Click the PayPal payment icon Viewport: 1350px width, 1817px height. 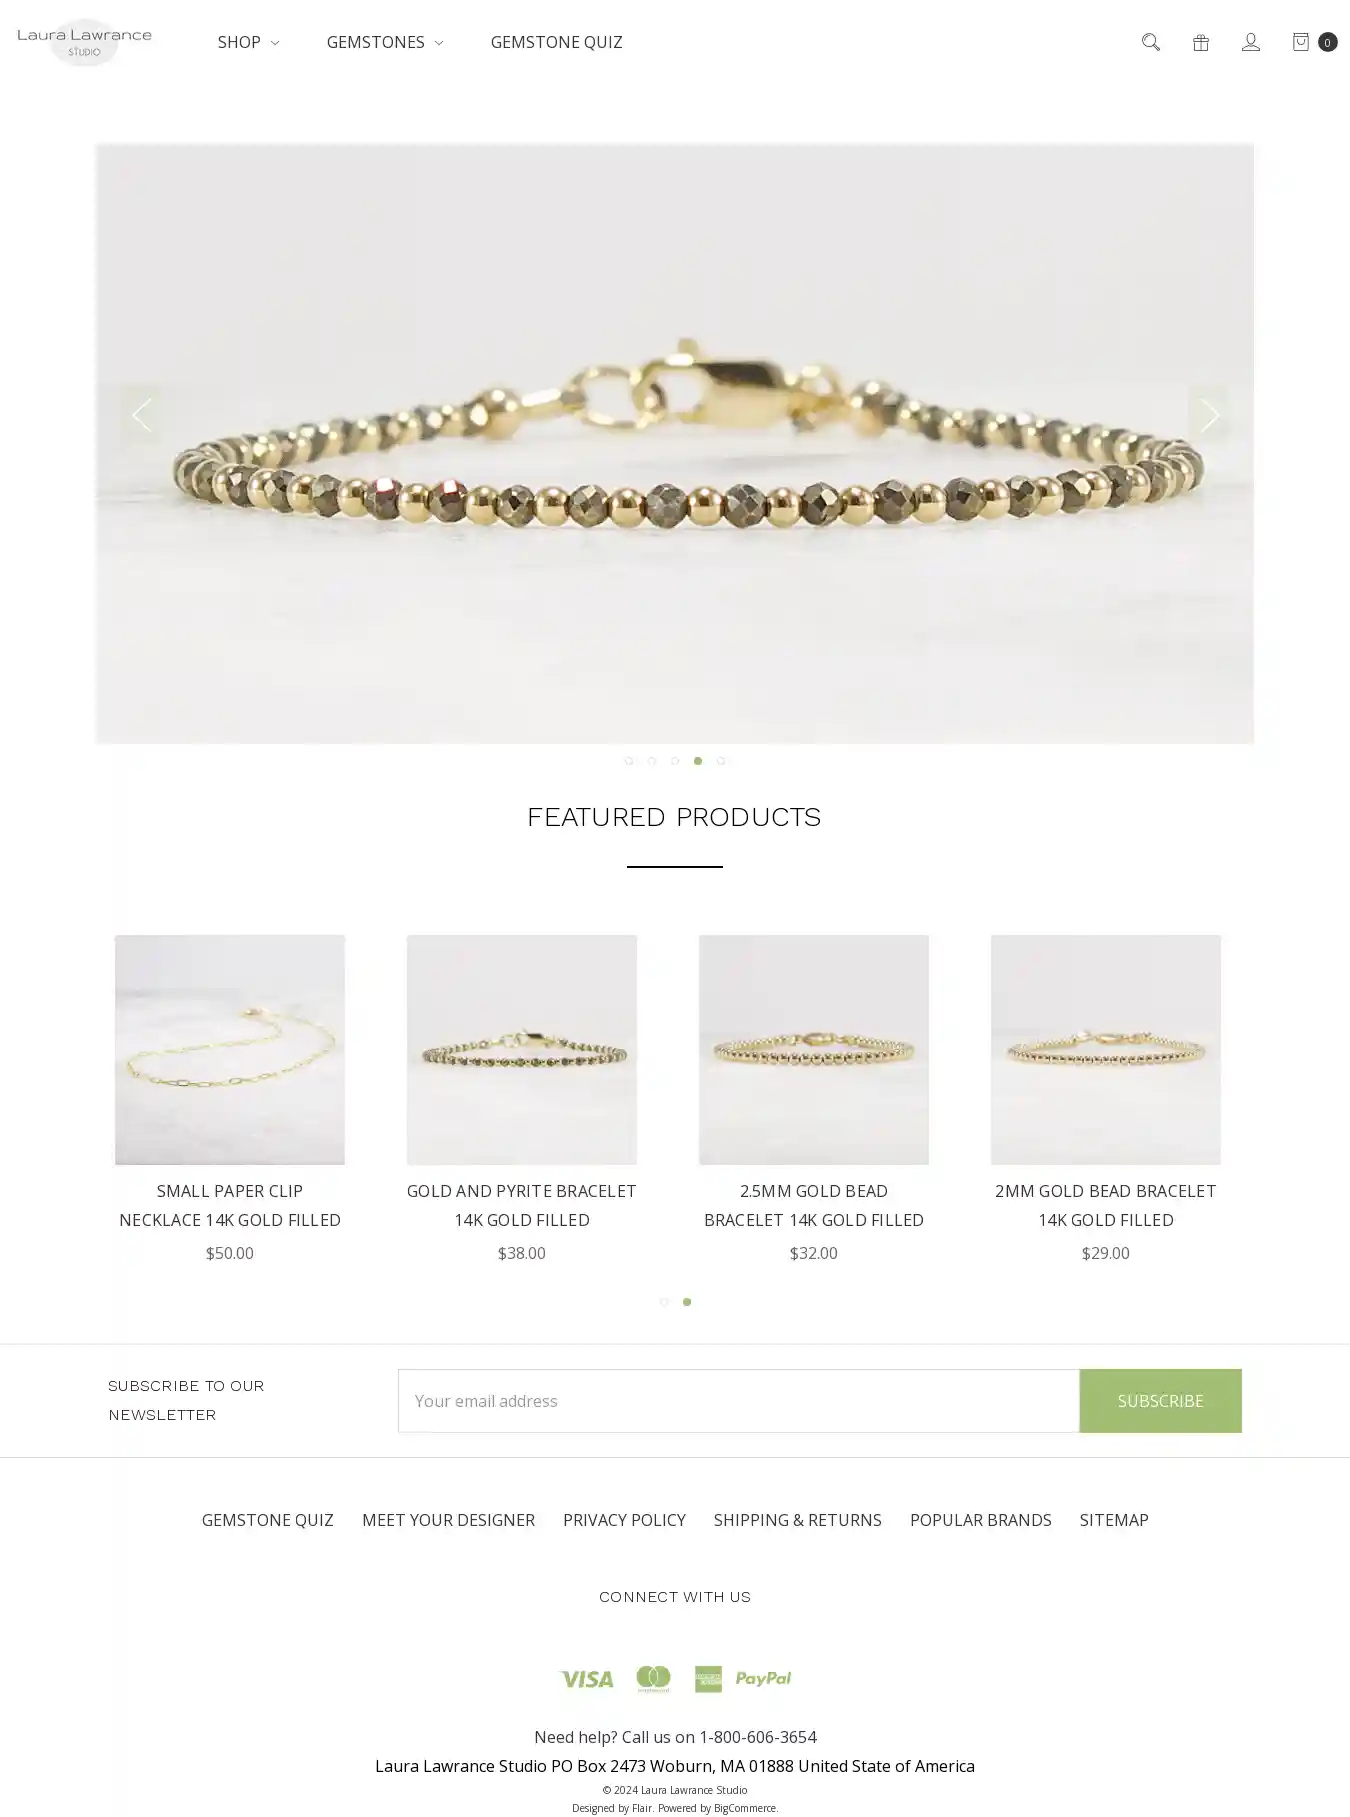763,1678
